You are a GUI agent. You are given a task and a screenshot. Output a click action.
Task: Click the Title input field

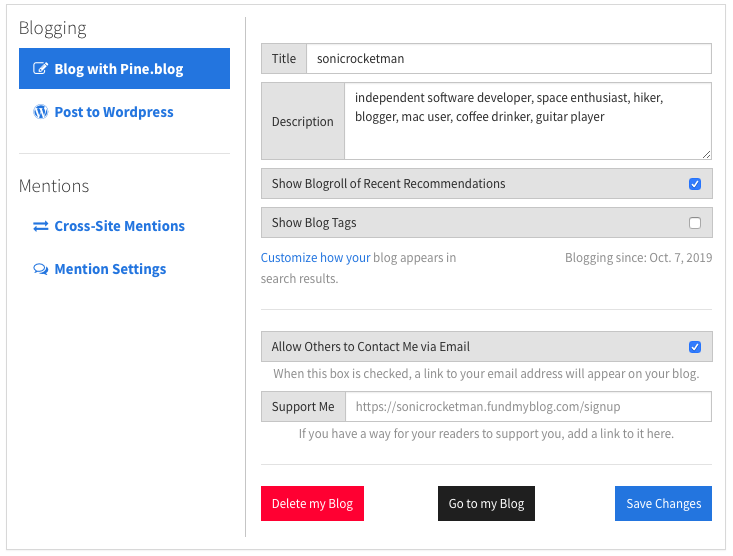[x=509, y=58]
